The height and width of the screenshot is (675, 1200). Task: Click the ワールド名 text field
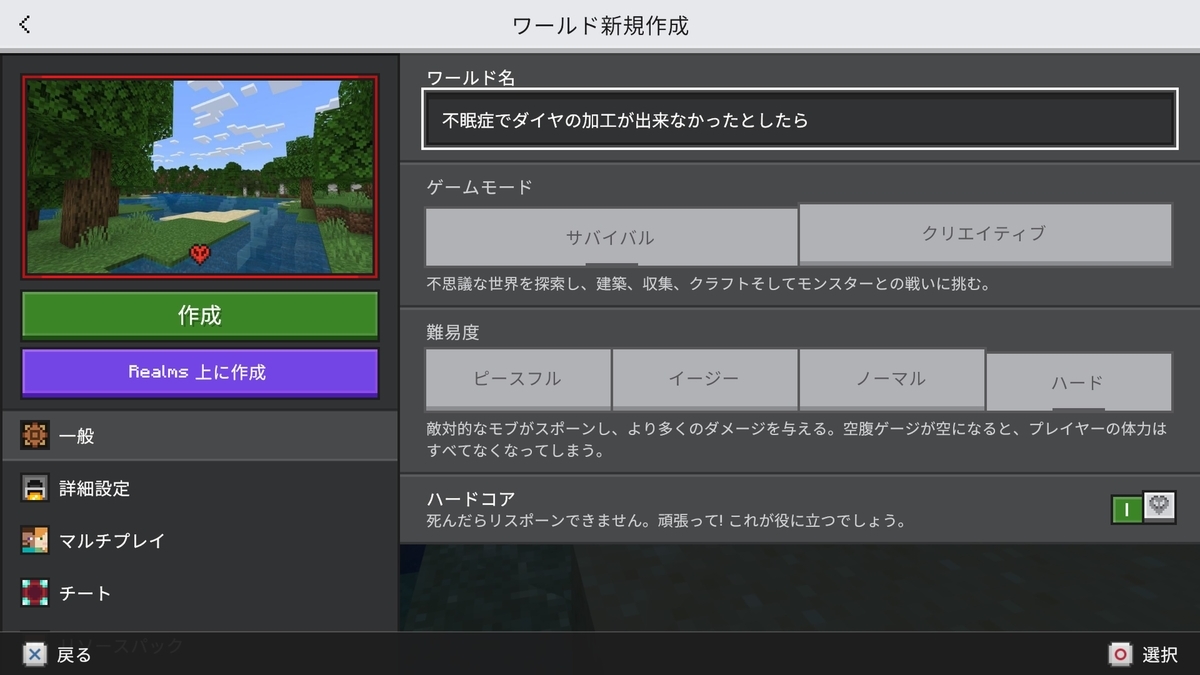point(799,120)
